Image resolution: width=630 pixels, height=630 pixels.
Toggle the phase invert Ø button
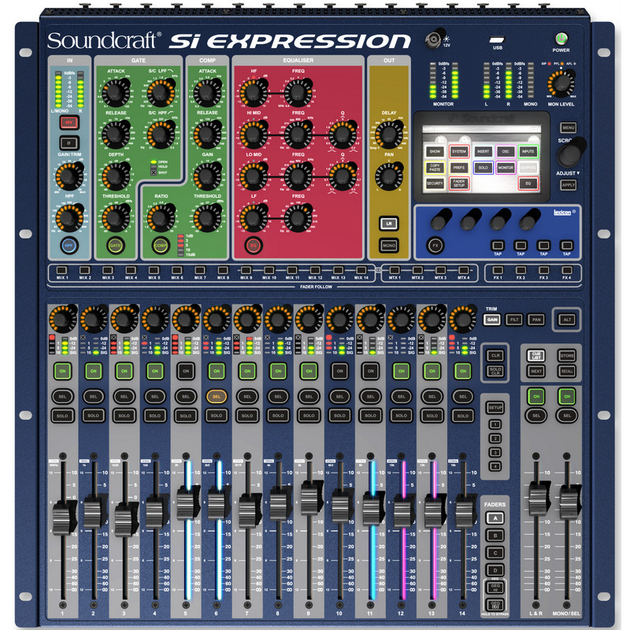click(x=69, y=142)
